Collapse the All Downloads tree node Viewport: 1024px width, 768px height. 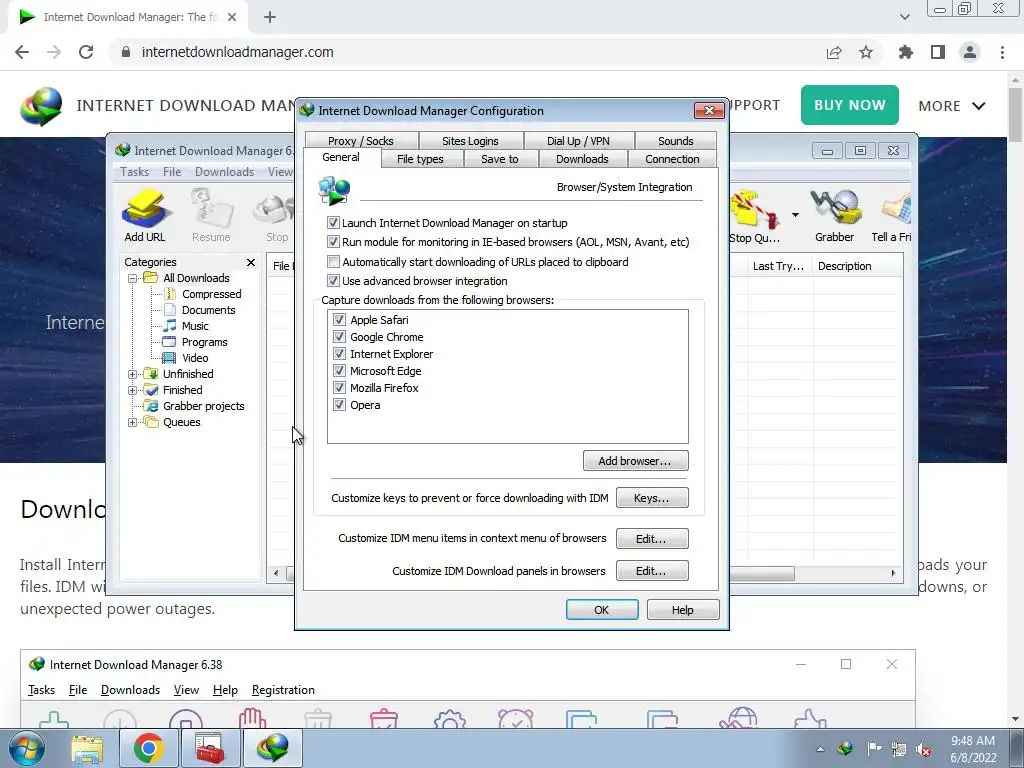[x=133, y=278]
